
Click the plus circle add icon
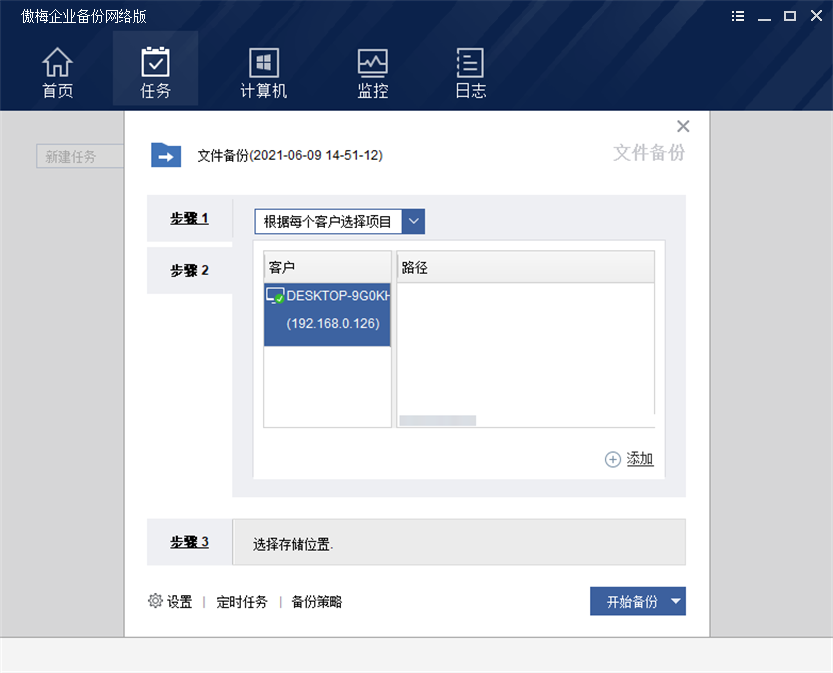613,459
